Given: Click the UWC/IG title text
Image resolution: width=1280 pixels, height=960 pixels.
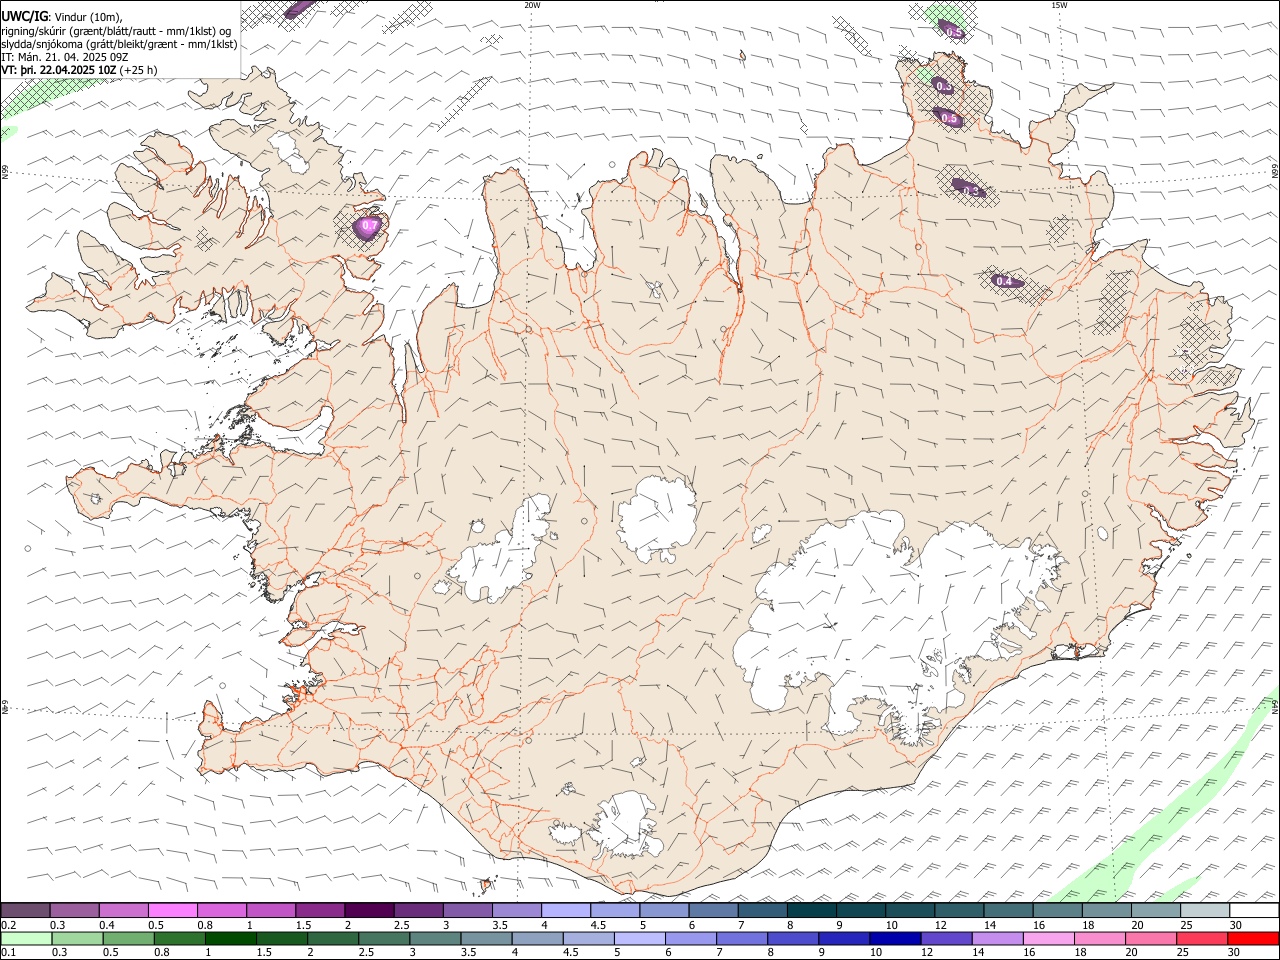Looking at the screenshot, I should [23, 16].
